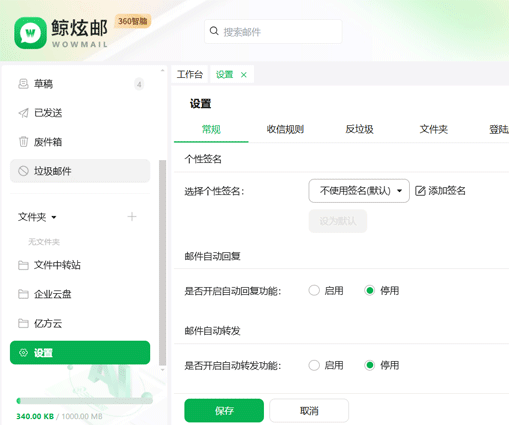This screenshot has width=509, height=425.
Task: Click the magnifier search icon
Action: pos(214,31)
